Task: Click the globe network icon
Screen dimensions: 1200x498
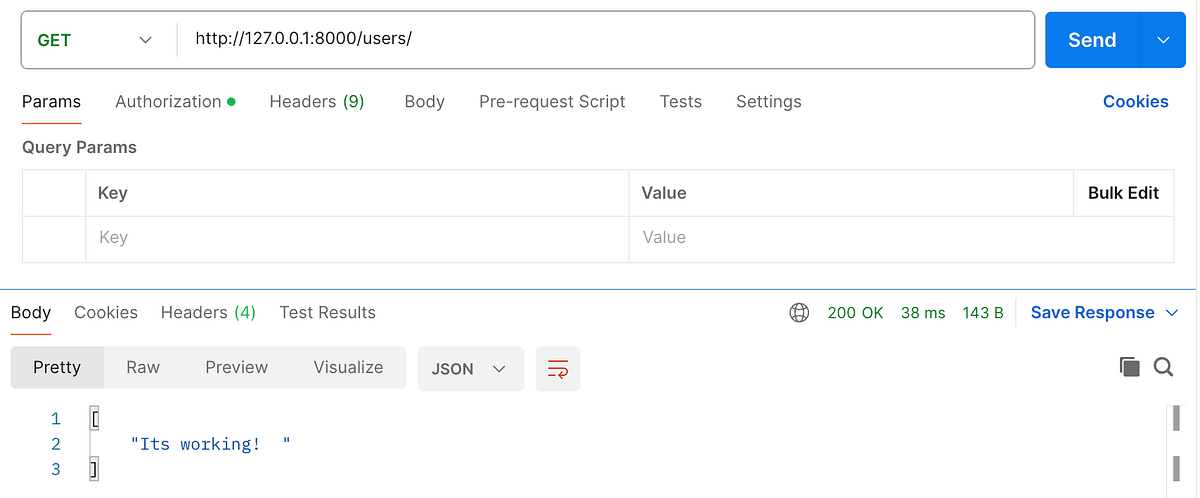Action: (799, 313)
